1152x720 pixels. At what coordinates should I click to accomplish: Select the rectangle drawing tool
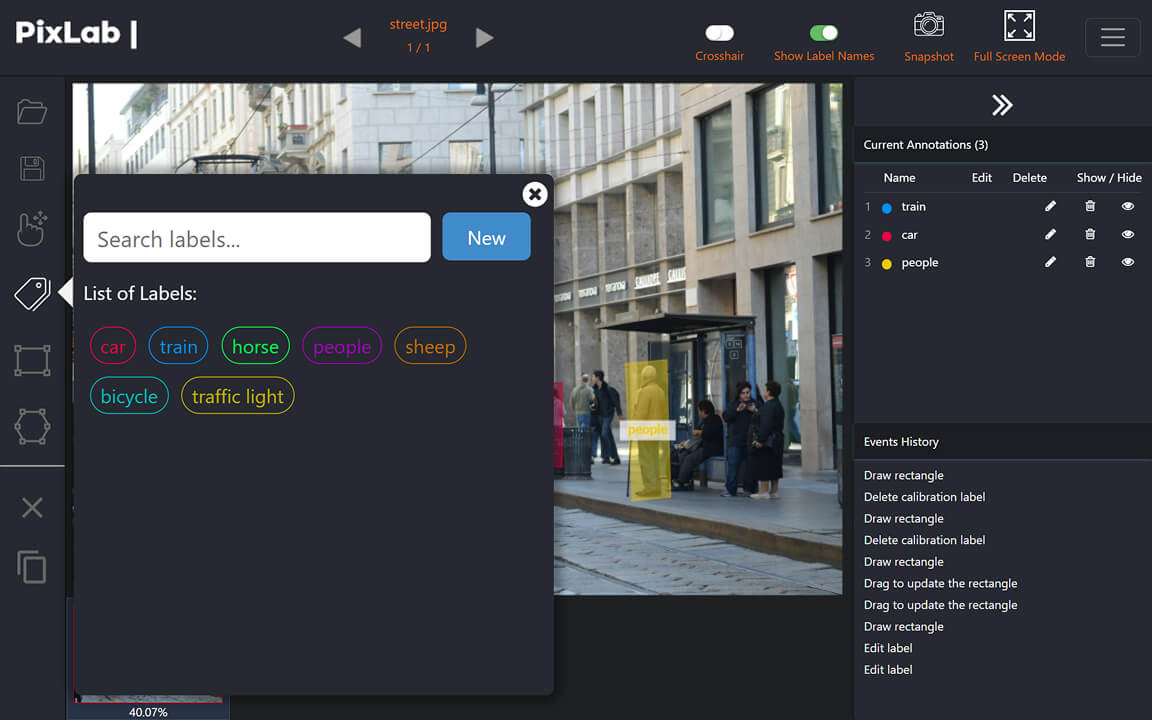32,360
